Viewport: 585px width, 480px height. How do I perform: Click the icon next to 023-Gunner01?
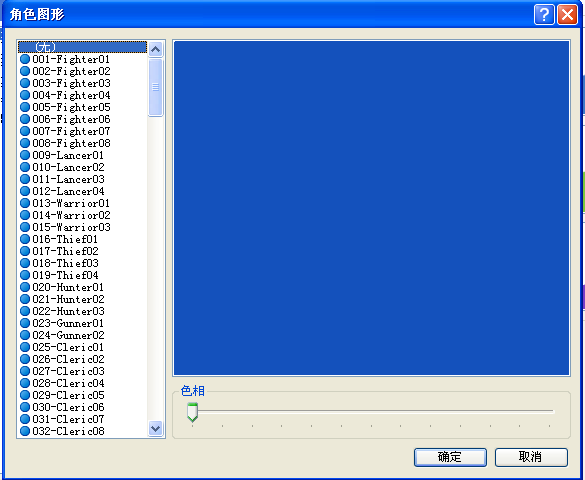tap(25, 323)
